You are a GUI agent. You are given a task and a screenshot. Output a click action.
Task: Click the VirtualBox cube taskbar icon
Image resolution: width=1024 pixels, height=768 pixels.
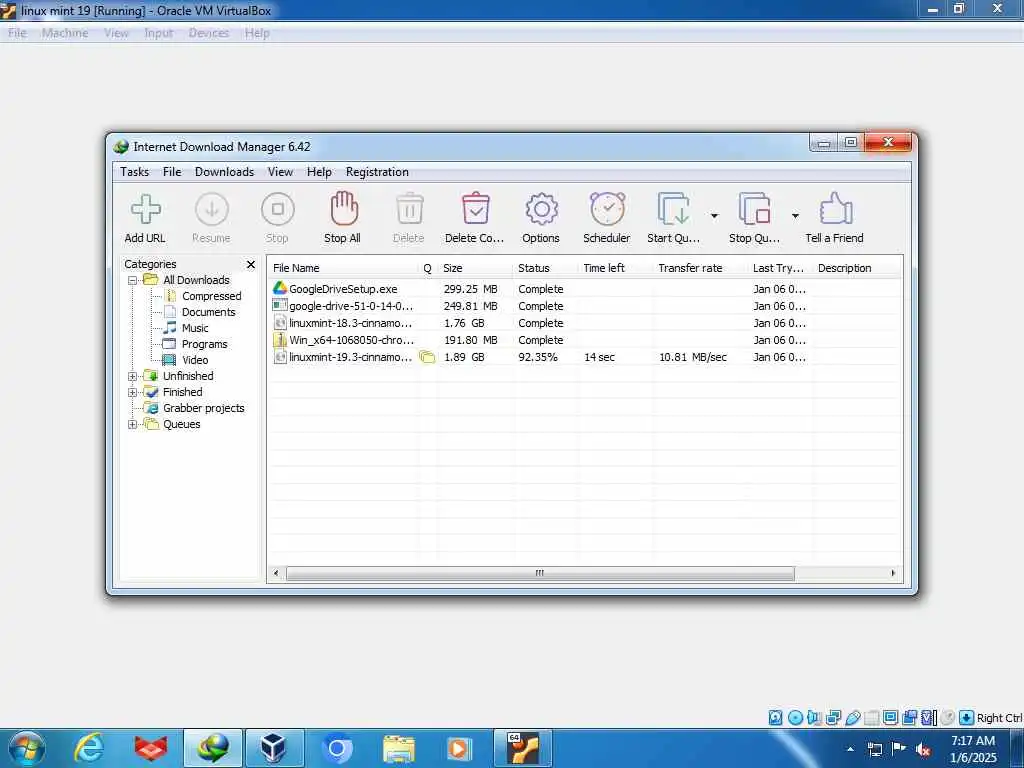pyautogui.click(x=274, y=748)
